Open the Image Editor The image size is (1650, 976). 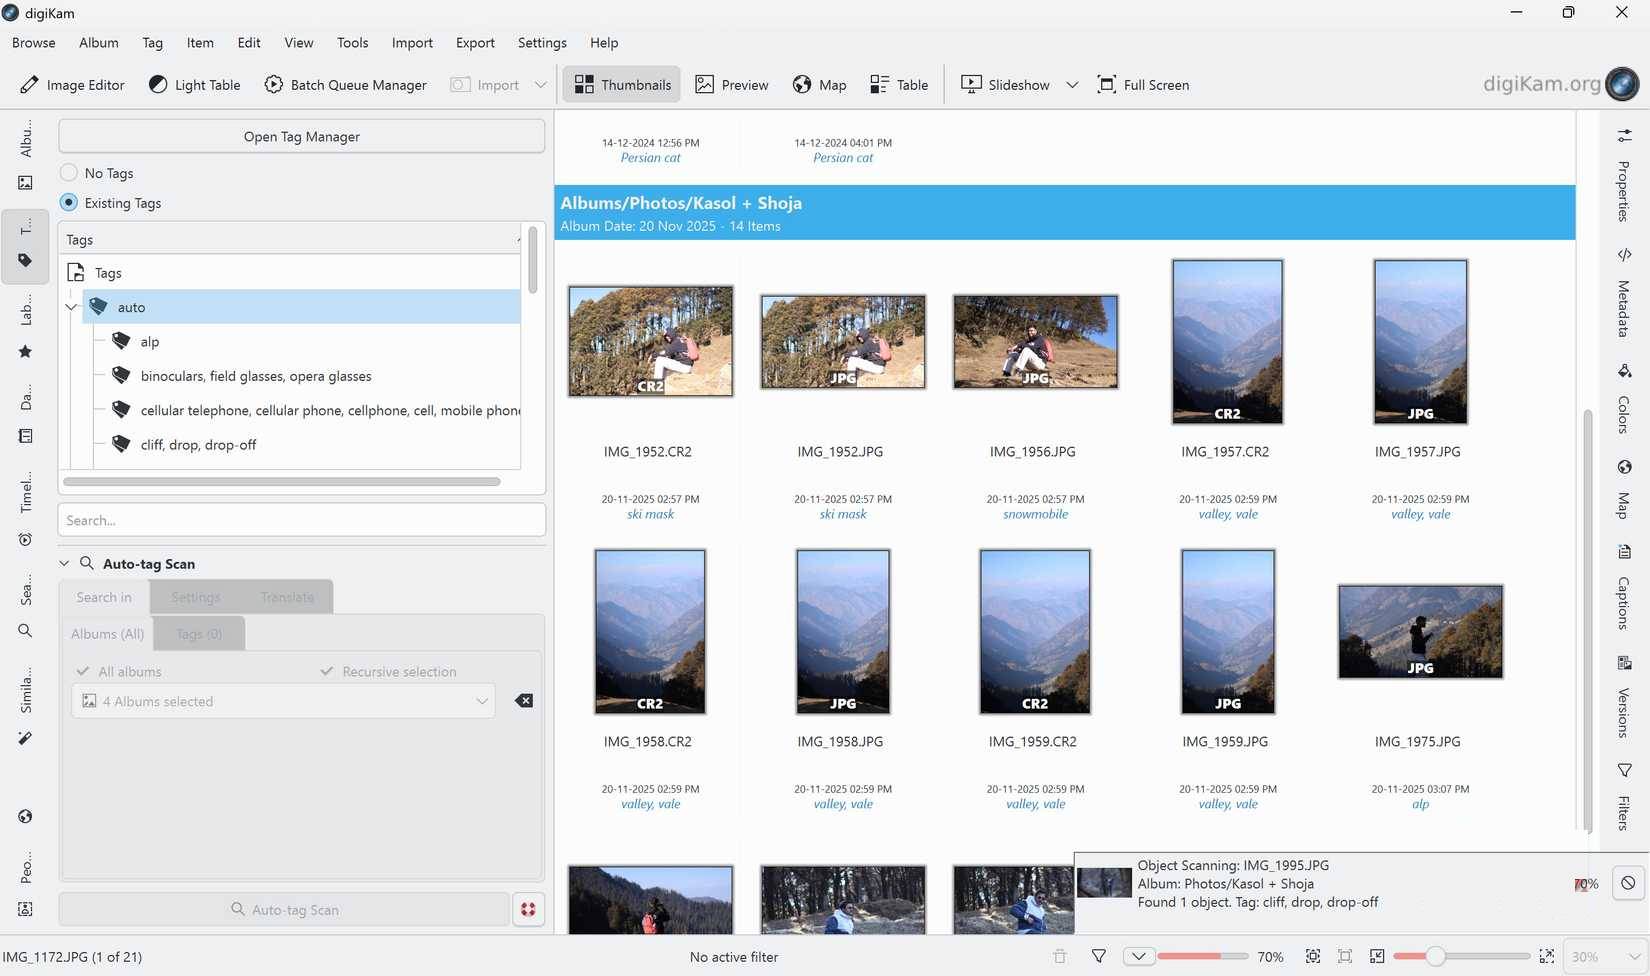point(71,85)
